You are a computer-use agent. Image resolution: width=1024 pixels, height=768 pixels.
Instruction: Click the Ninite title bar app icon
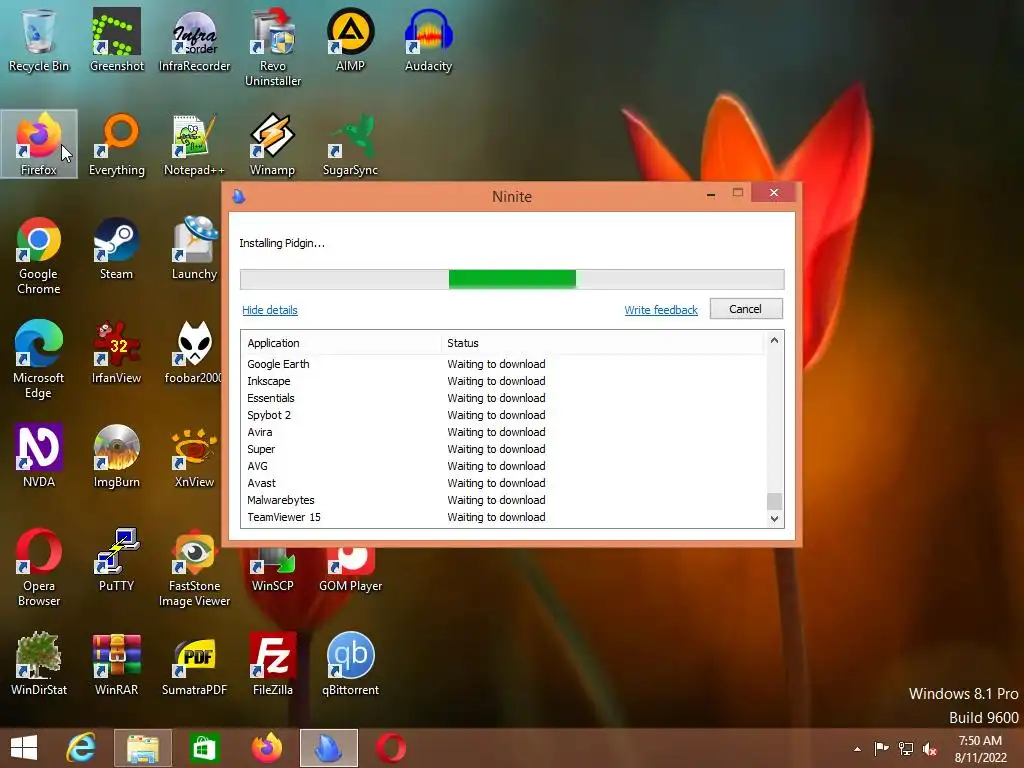[239, 196]
